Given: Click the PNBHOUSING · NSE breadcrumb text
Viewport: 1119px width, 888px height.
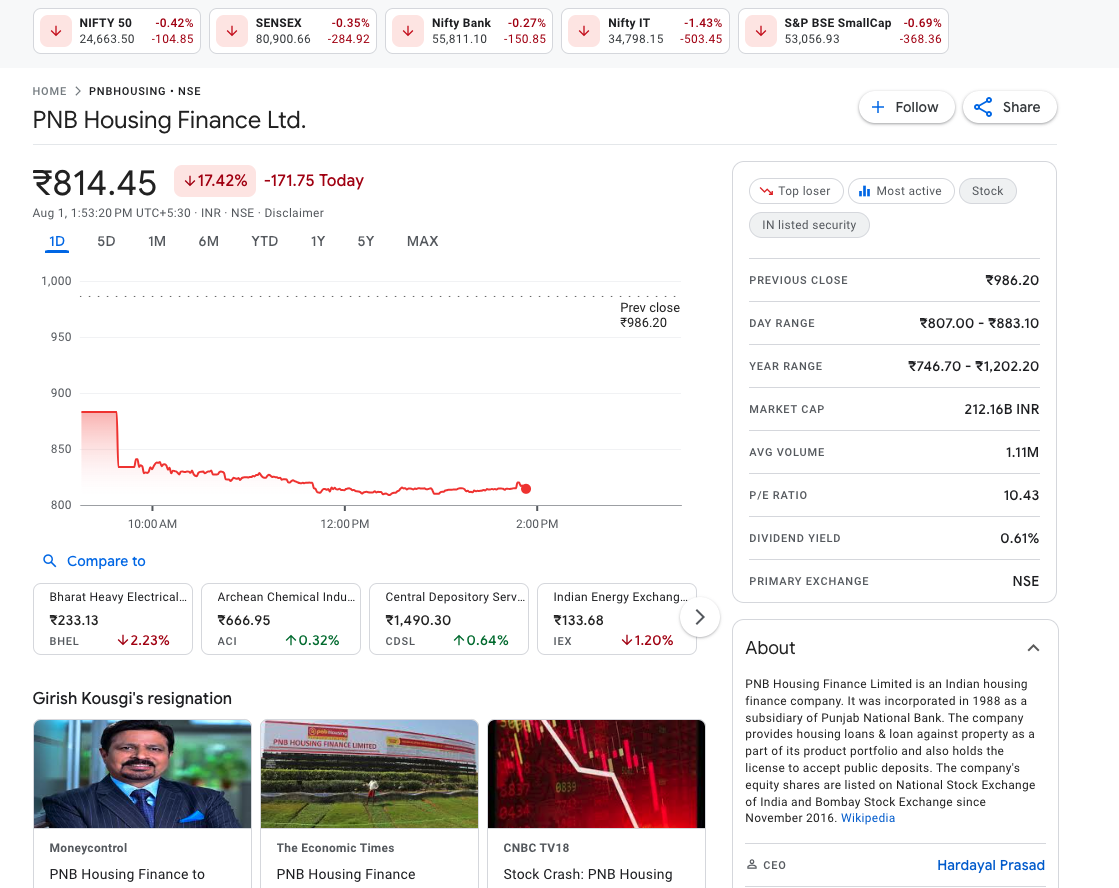Looking at the screenshot, I should (x=145, y=91).
